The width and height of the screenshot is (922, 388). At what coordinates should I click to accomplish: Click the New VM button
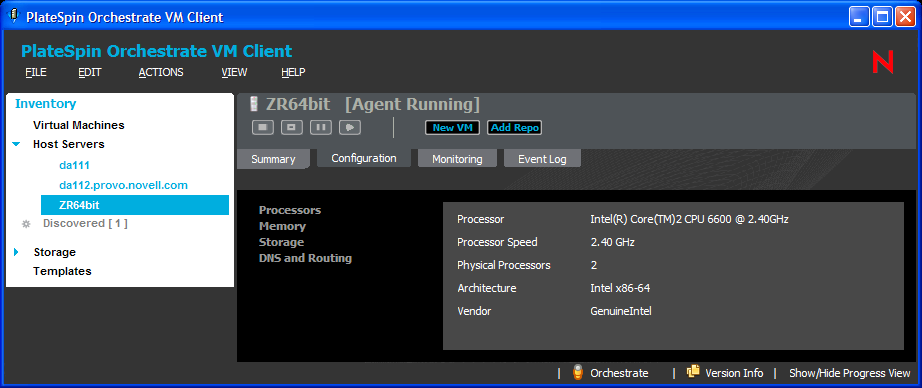(x=452, y=128)
